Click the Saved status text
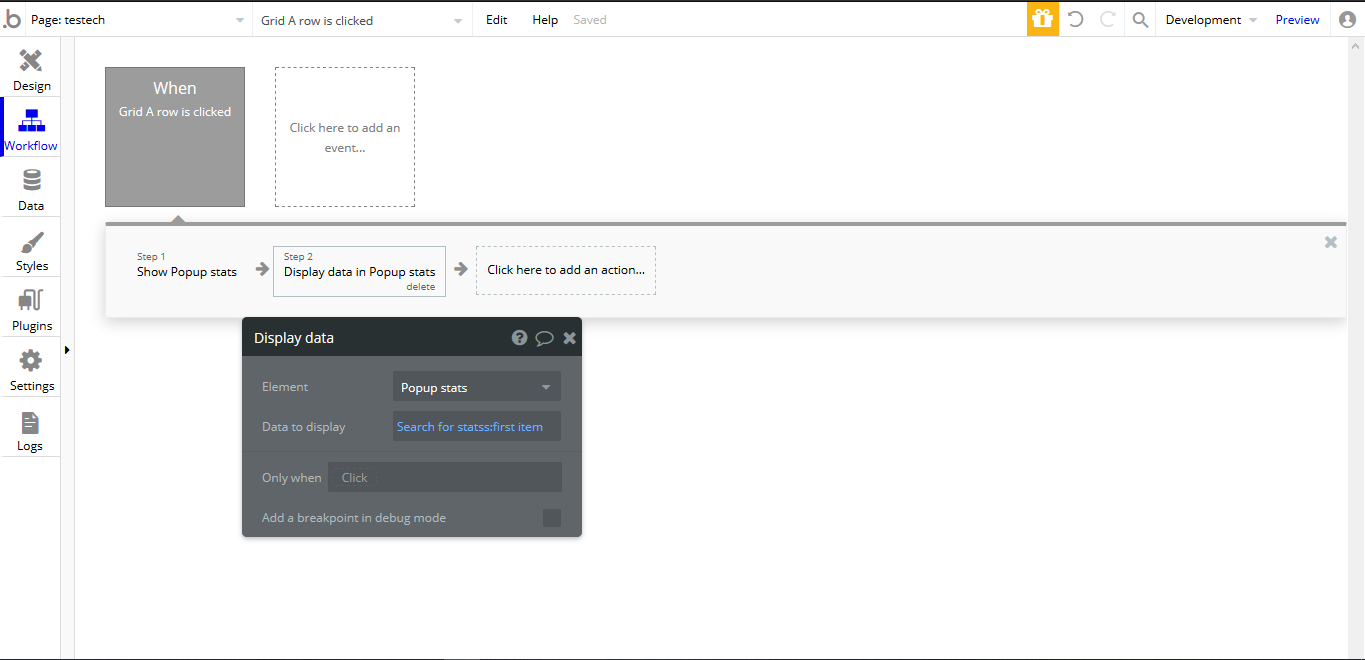The image size is (1365, 660). [x=590, y=20]
